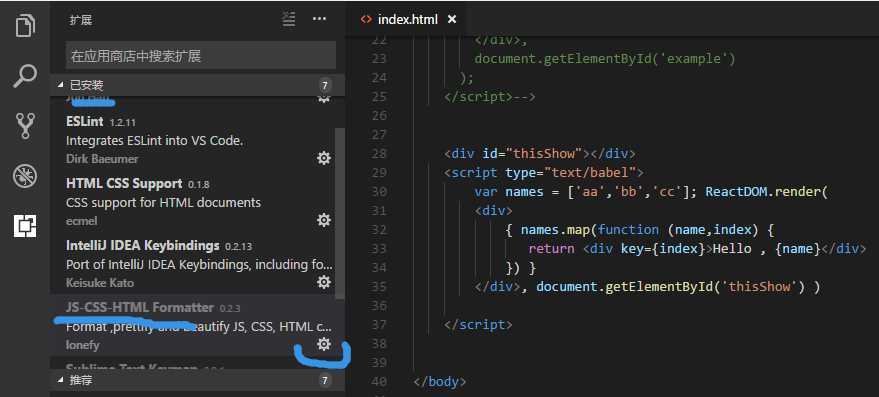The height and width of the screenshot is (397, 879).
Task: Click the installed count badge 7
Action: click(324, 86)
